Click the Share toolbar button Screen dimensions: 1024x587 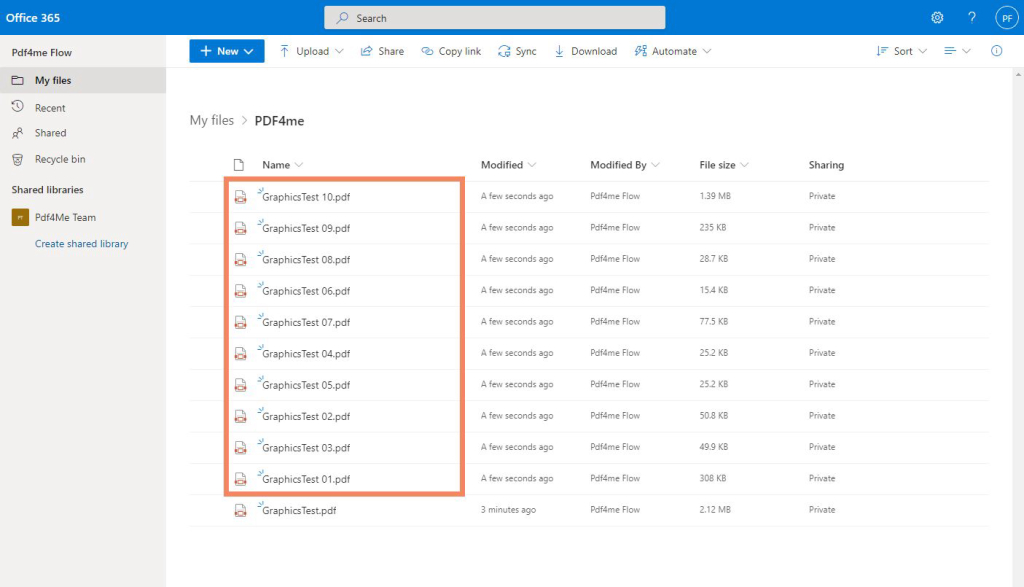(382, 51)
